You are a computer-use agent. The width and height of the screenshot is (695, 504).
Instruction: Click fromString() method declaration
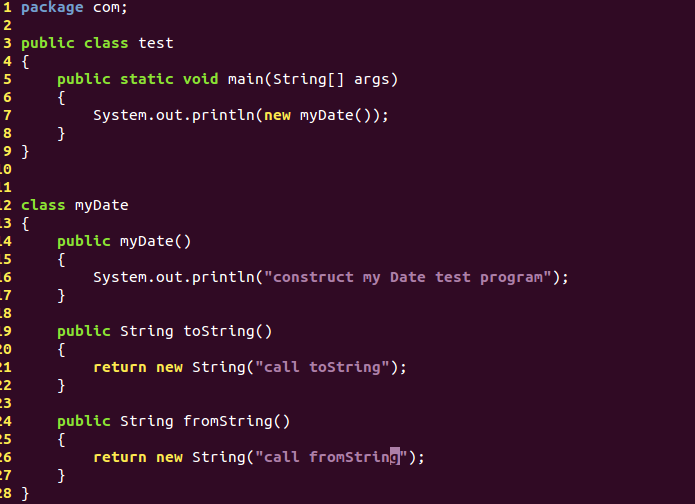click(x=236, y=421)
